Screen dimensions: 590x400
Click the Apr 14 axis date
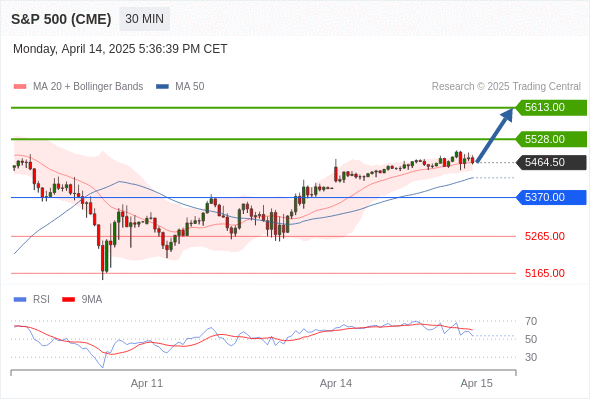coord(336,383)
